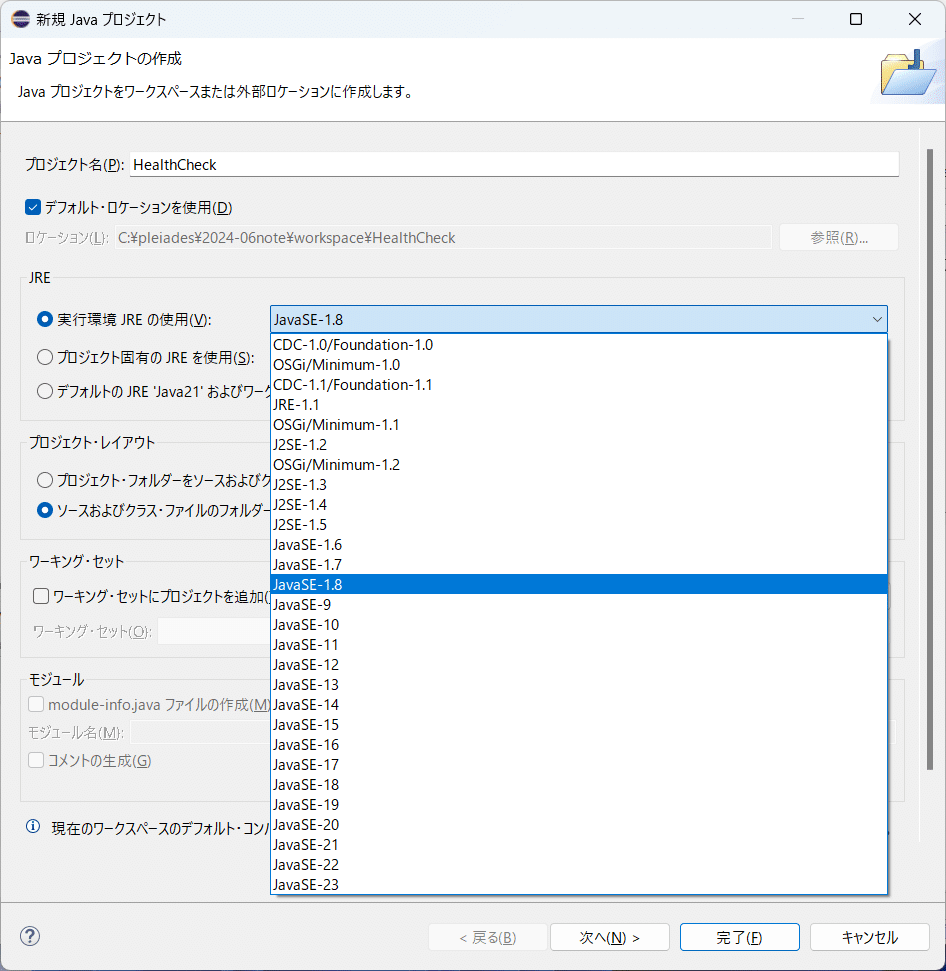
Task: Pick JavaSE-14 execution environment
Action: tap(578, 705)
